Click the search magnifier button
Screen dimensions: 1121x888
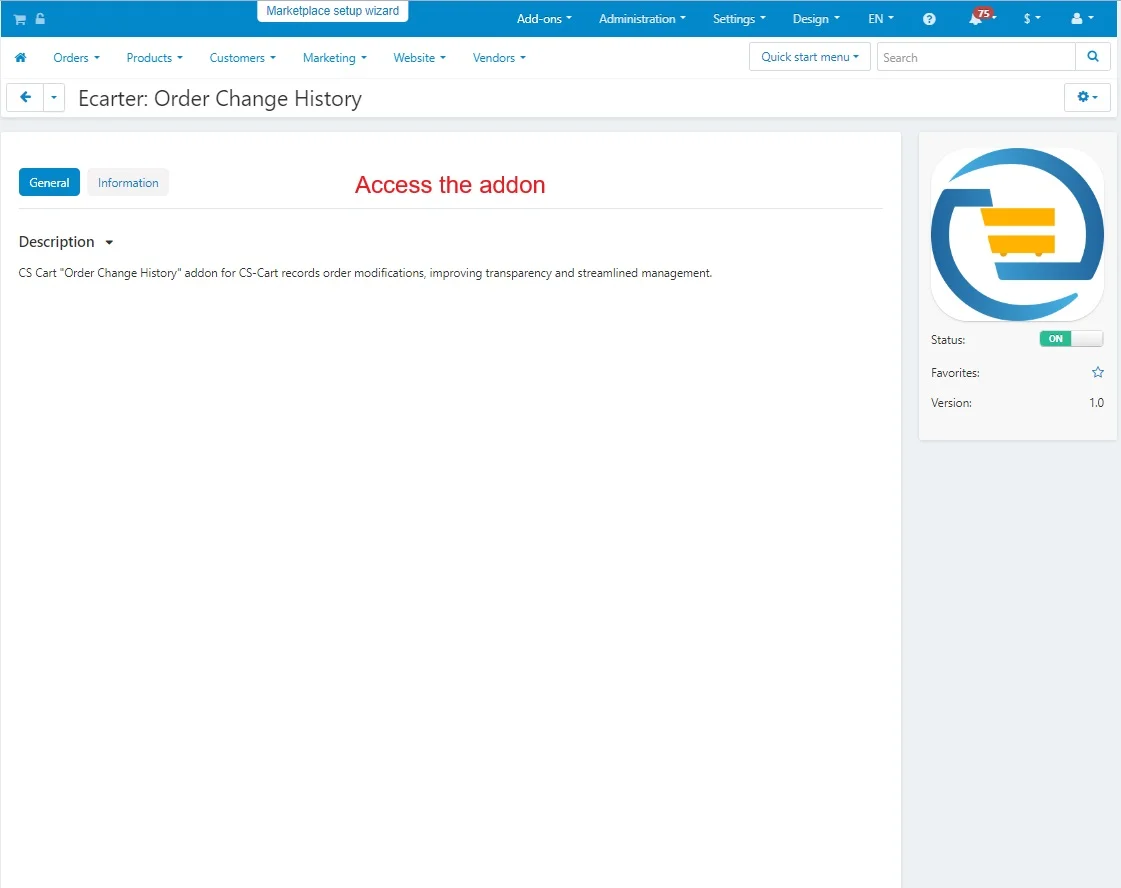coord(1092,56)
